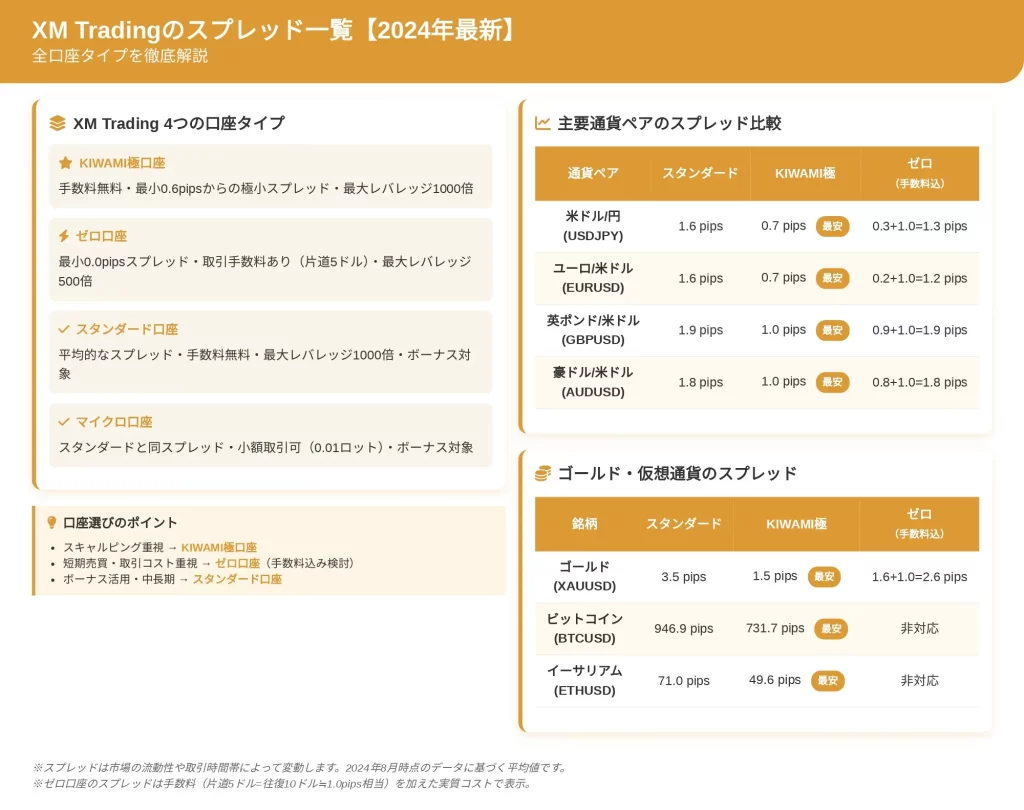Select the 最安 badge in the ETHUSD row
This screenshot has height=810, width=1024.
coord(827,681)
